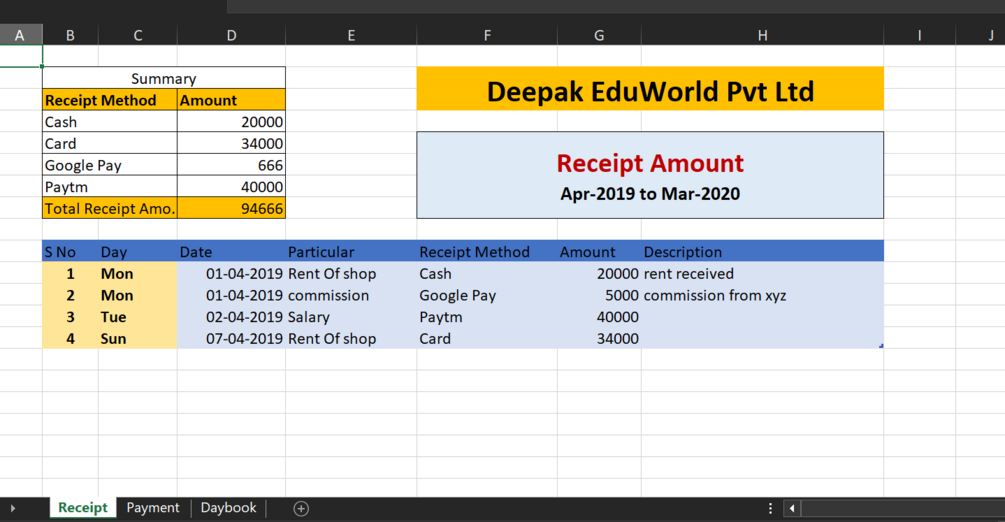
Task: Click the sheet tab scroll arrow at bottom left
Action: pyautogui.click(x=13, y=509)
